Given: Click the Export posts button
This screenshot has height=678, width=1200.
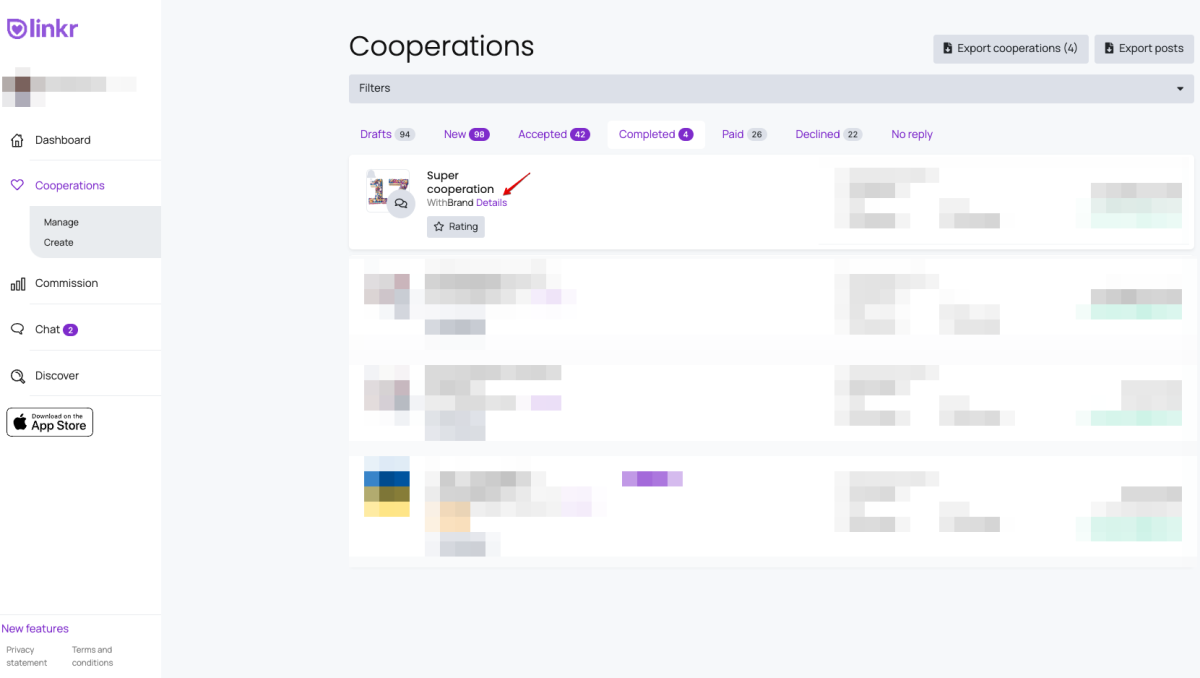Looking at the screenshot, I should point(1143,48).
